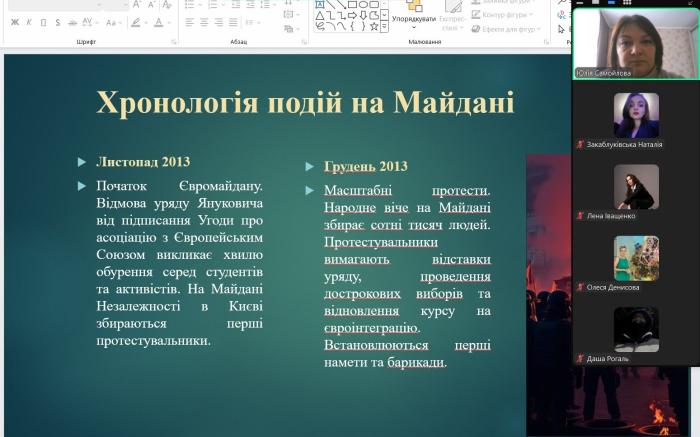The image size is (700, 437).
Task: Toggle italic formatting (К) in the ribbon
Action: (x=28, y=22)
